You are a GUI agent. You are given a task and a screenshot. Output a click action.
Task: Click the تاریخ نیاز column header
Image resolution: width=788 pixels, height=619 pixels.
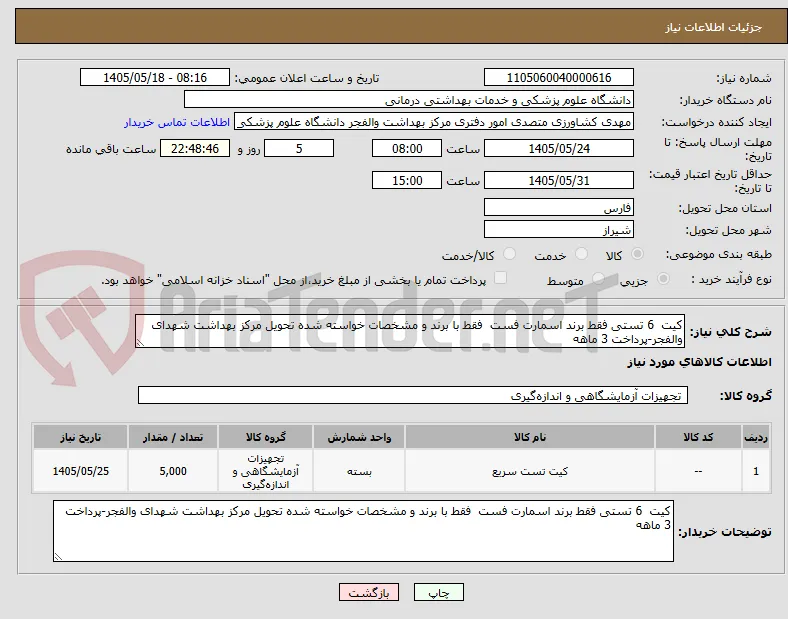(80, 437)
